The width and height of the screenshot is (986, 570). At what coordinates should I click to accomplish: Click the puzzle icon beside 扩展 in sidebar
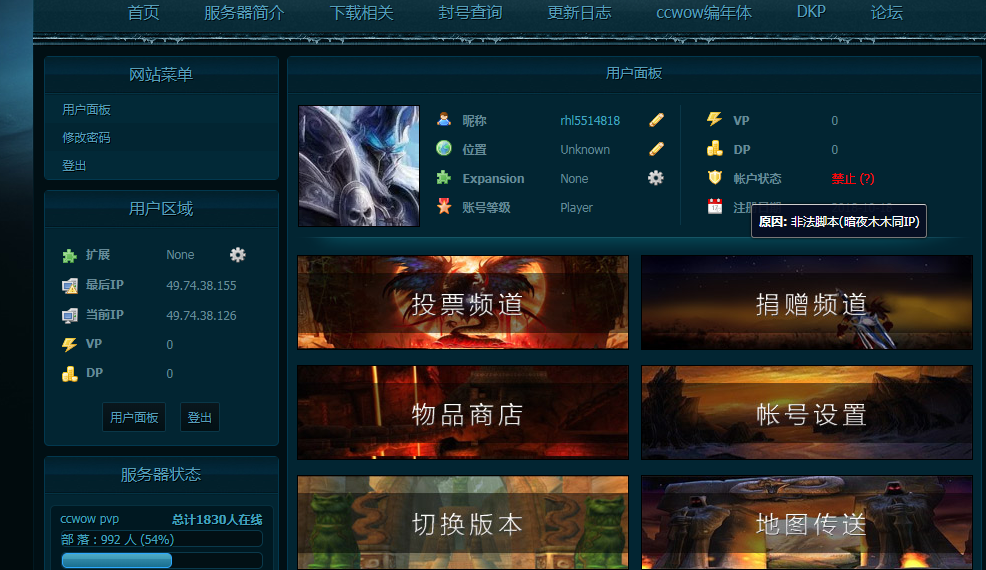69,255
